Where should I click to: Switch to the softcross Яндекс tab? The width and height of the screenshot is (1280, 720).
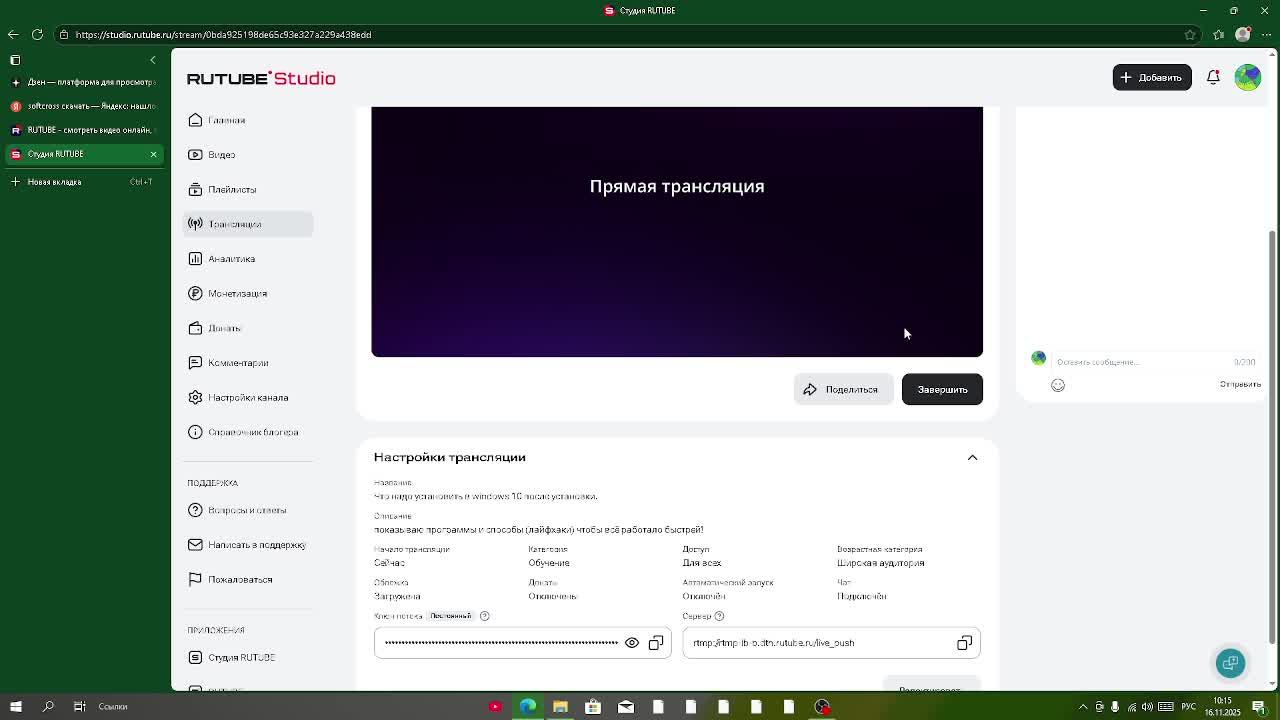pyautogui.click(x=84, y=106)
